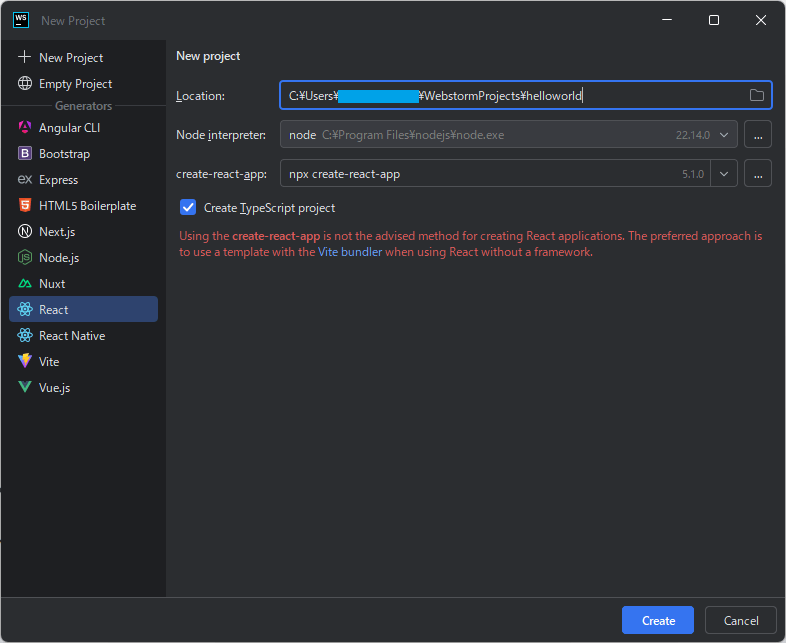Image resolution: width=786 pixels, height=643 pixels.
Task: Click the Vue.js logo icon
Action: pos(25,387)
